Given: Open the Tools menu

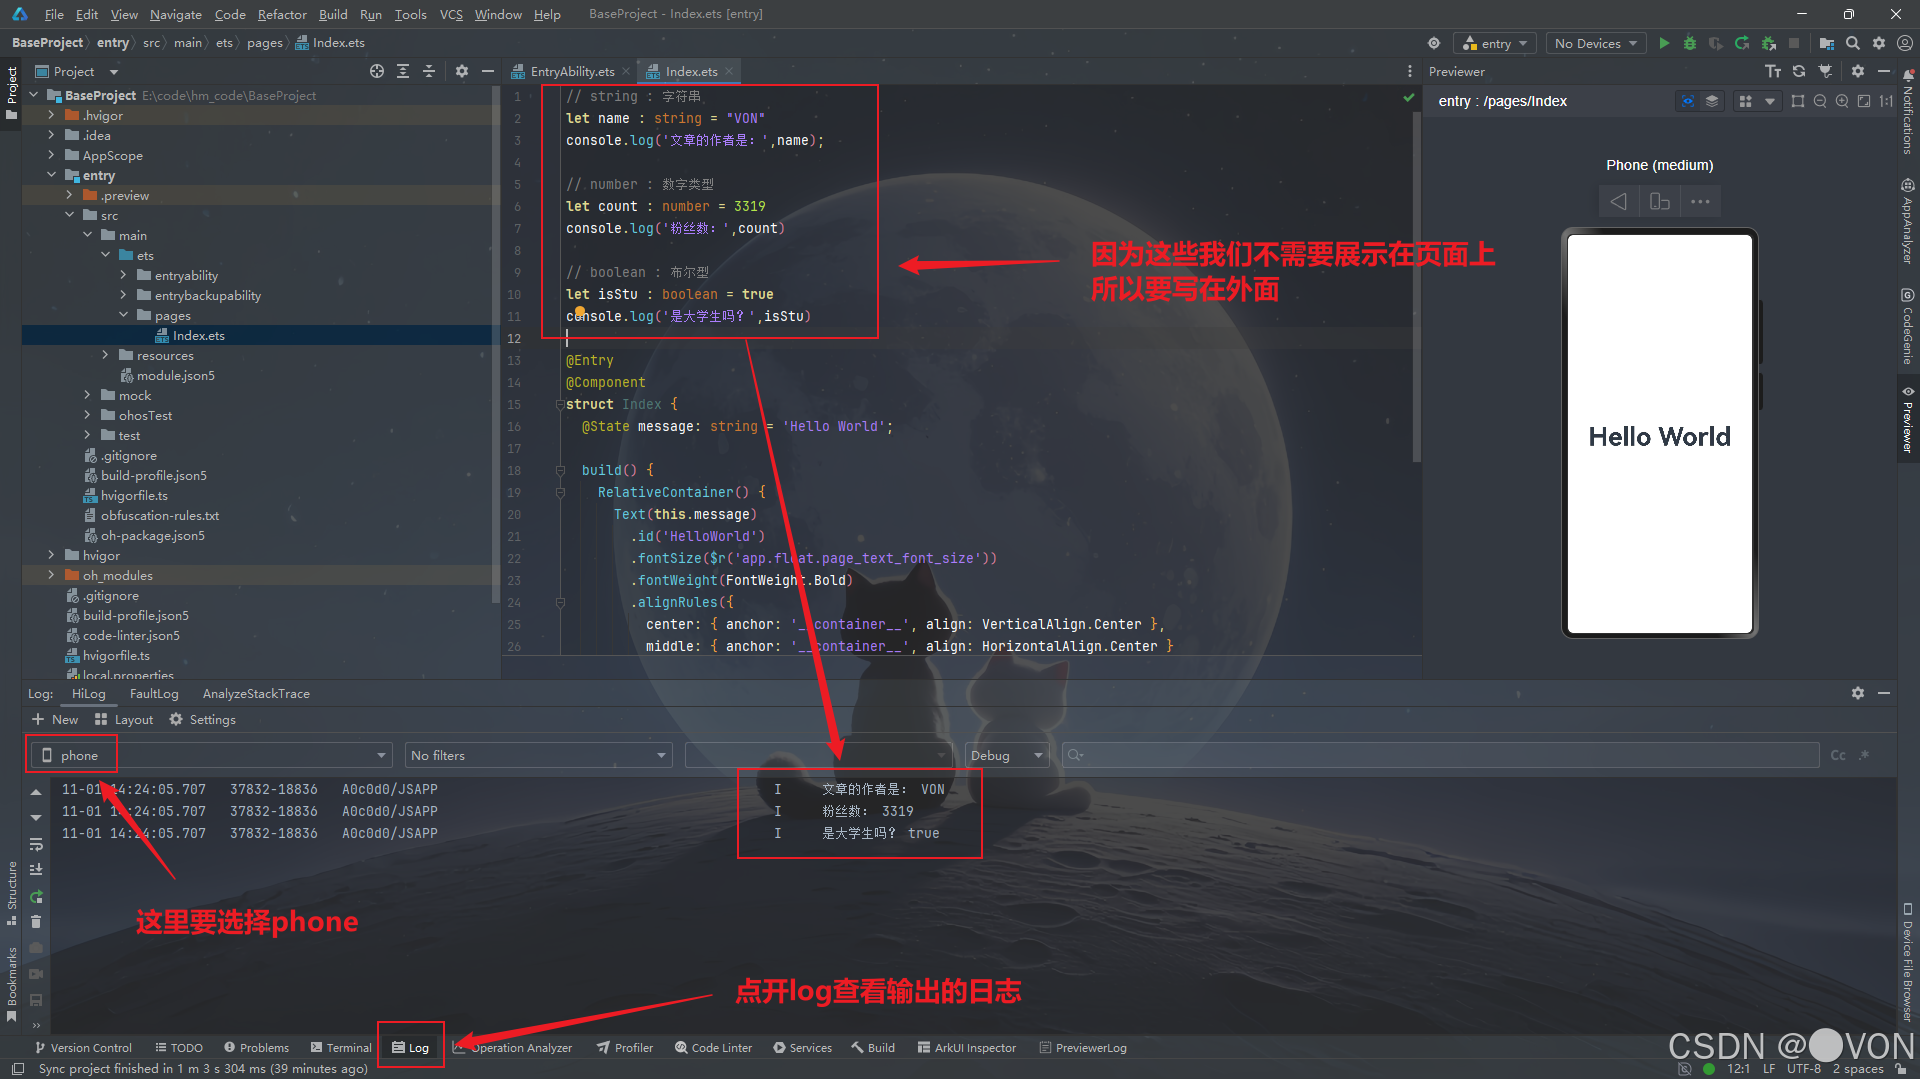Looking at the screenshot, I should [410, 14].
